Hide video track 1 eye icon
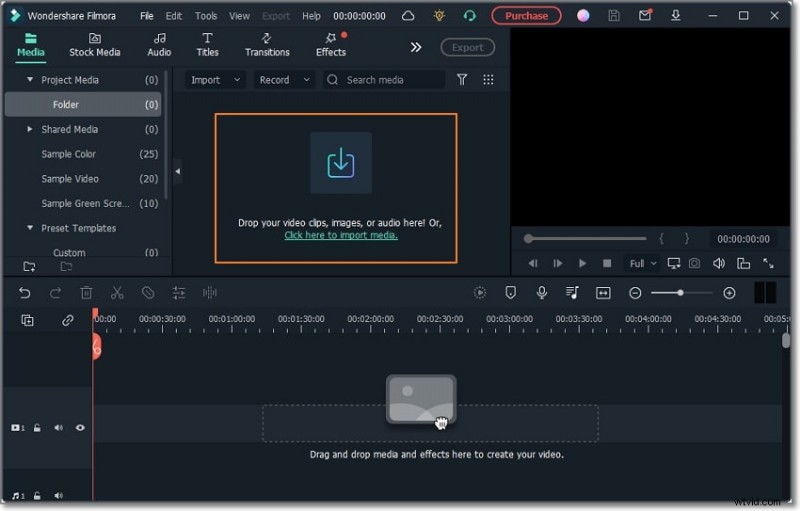The image size is (800, 511). point(80,427)
